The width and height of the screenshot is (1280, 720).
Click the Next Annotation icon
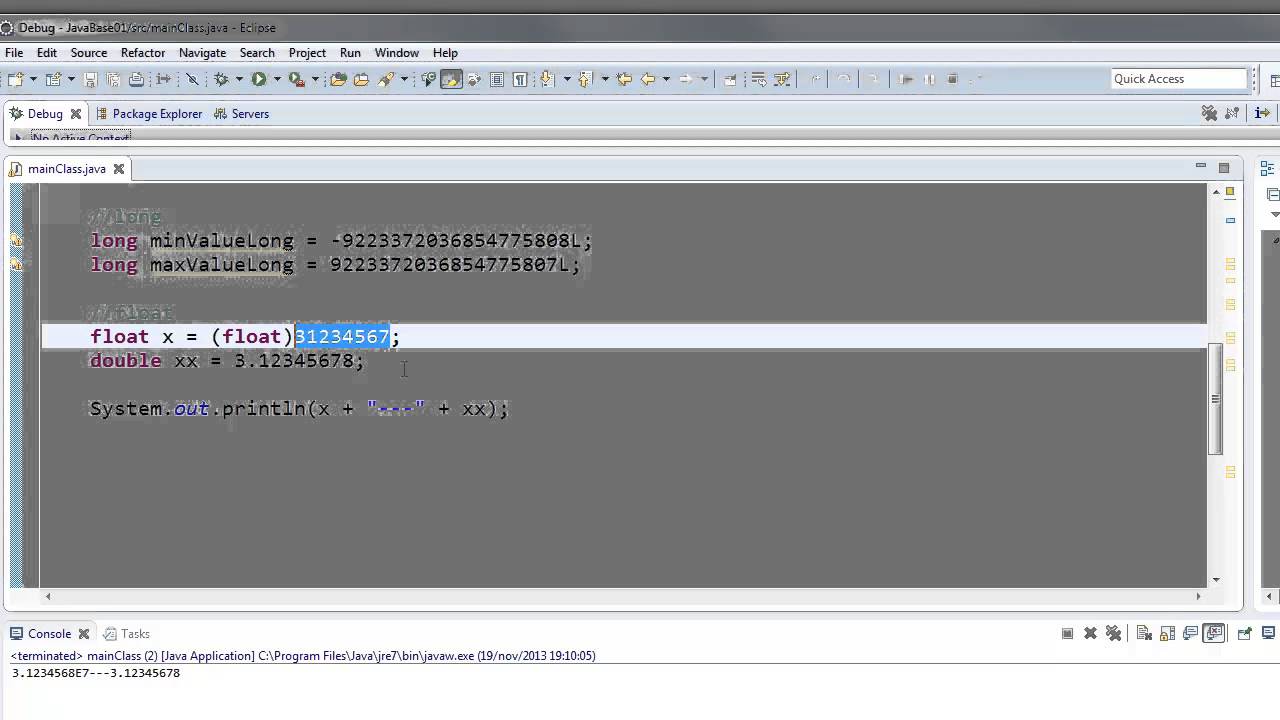(x=547, y=79)
